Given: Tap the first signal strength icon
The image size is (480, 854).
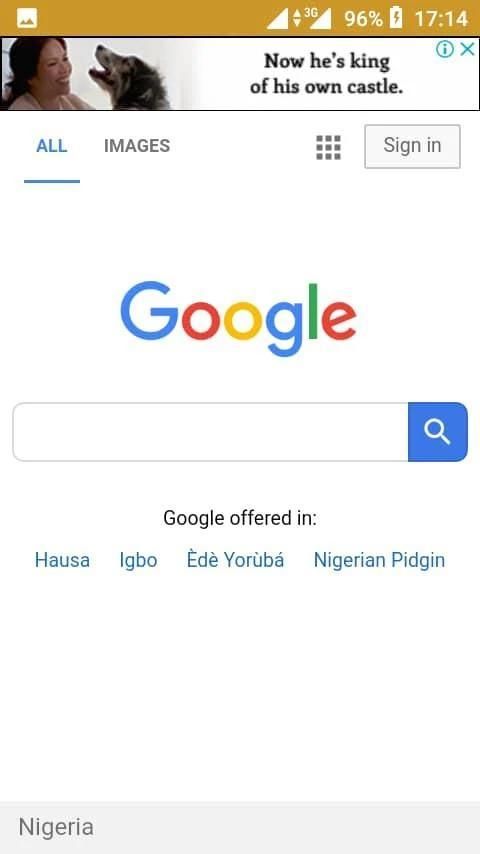Looking at the screenshot, I should 278,19.
